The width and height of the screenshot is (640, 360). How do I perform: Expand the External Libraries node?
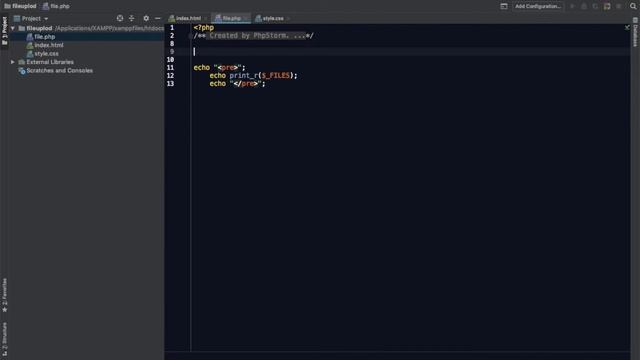coord(13,62)
